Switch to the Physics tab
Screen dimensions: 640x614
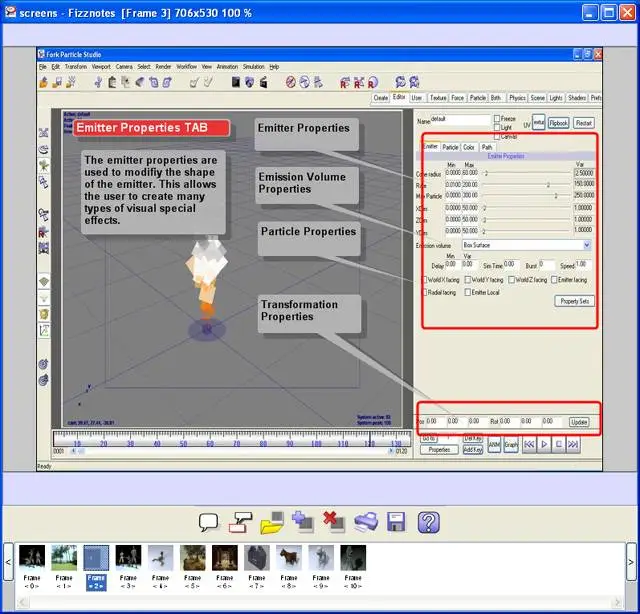pyautogui.click(x=517, y=98)
